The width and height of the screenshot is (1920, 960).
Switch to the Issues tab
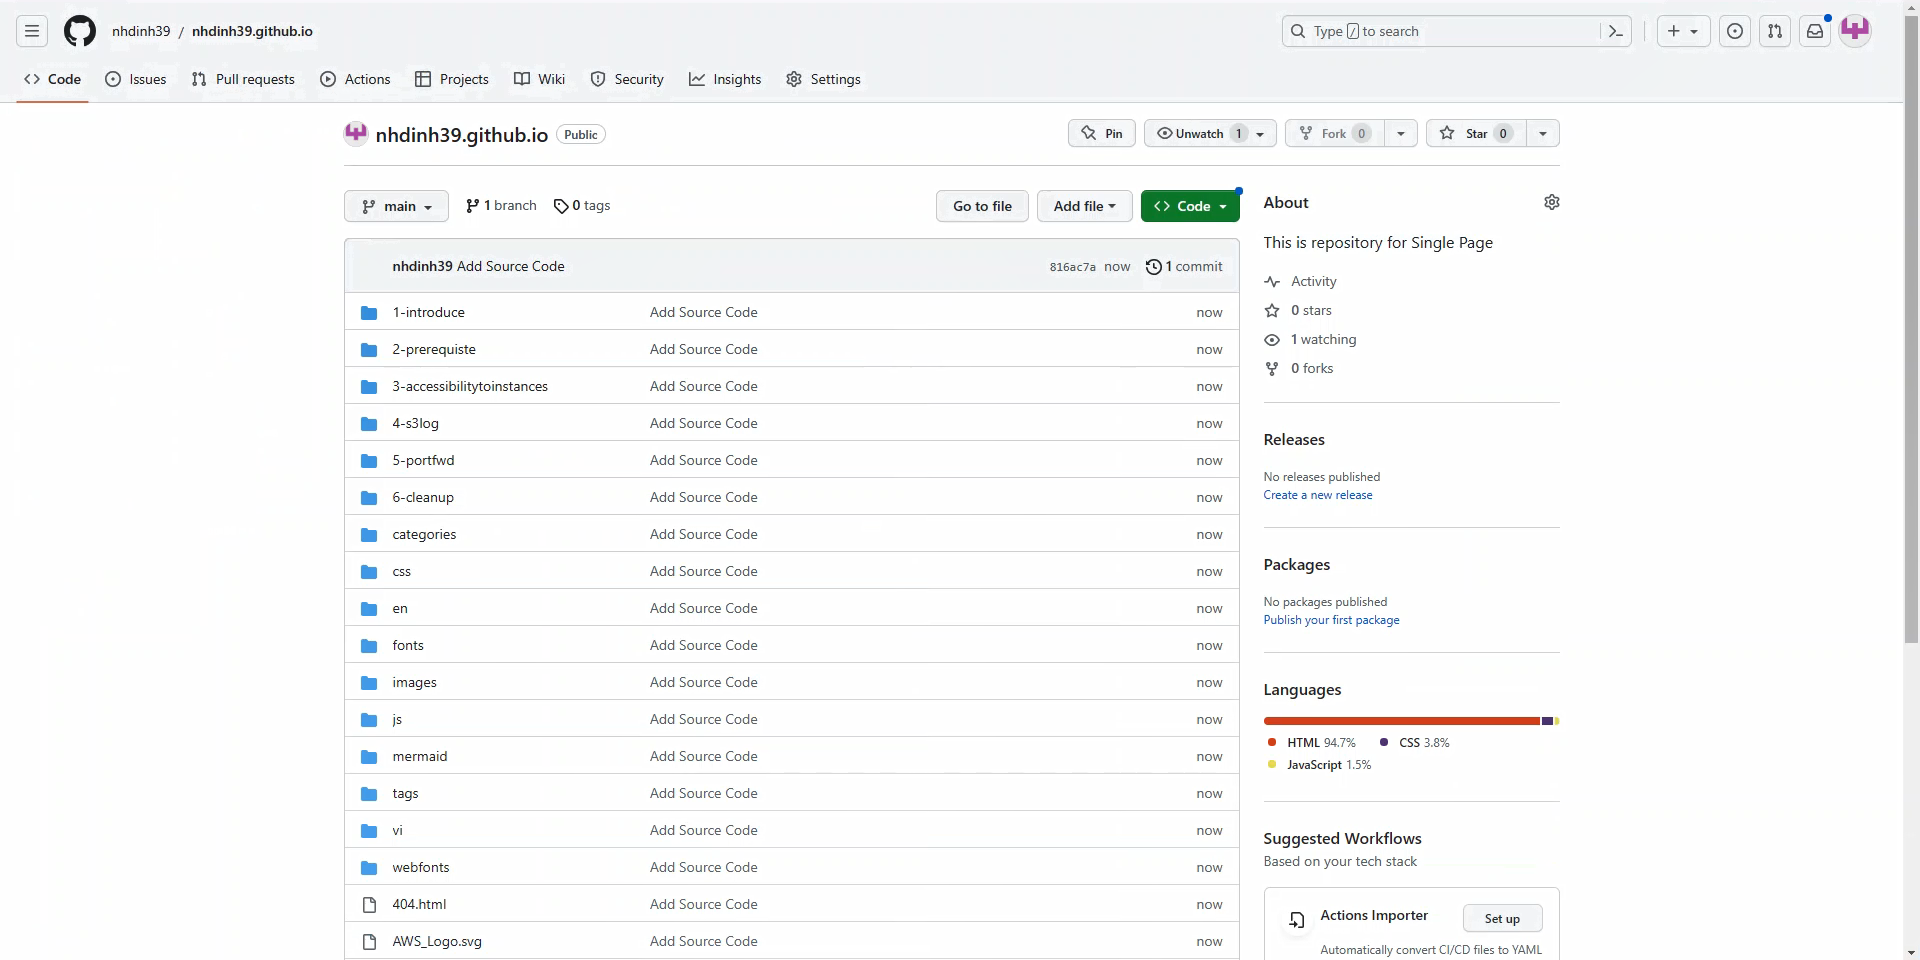pos(136,79)
